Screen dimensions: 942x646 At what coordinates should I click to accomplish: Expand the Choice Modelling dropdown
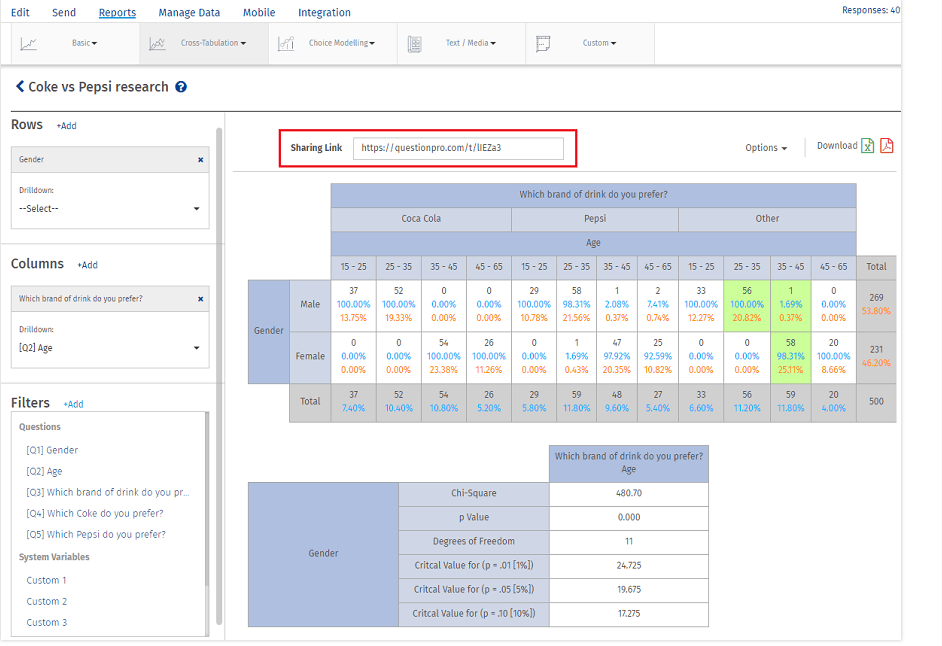[x=342, y=43]
